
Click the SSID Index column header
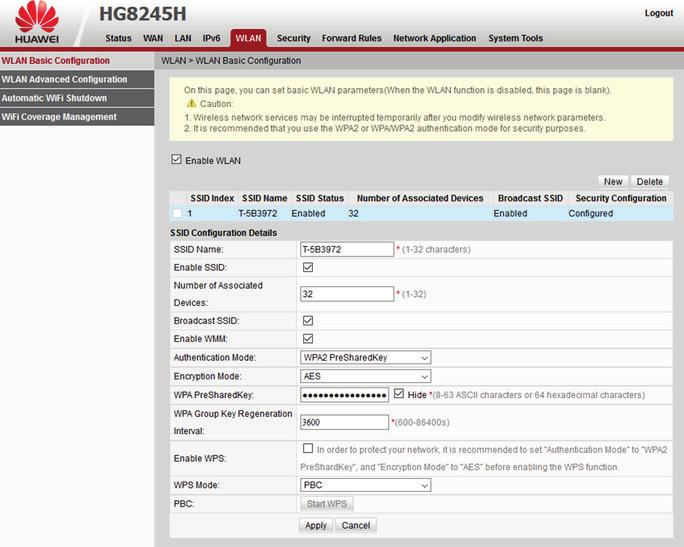(212, 198)
